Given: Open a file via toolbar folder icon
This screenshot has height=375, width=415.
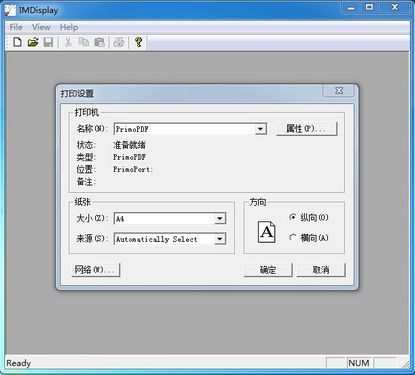Looking at the screenshot, I should (x=33, y=42).
